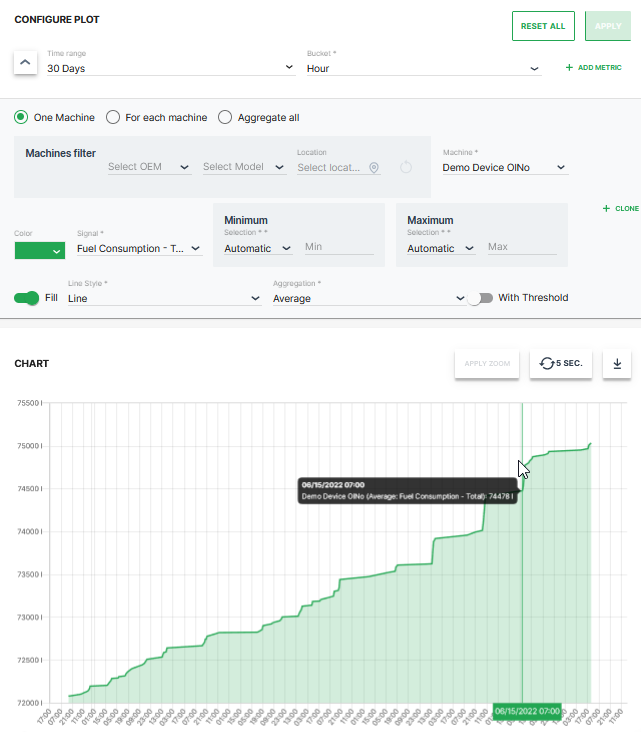Click the location pin icon
Viewport: 641px width, 732px height.
click(374, 168)
